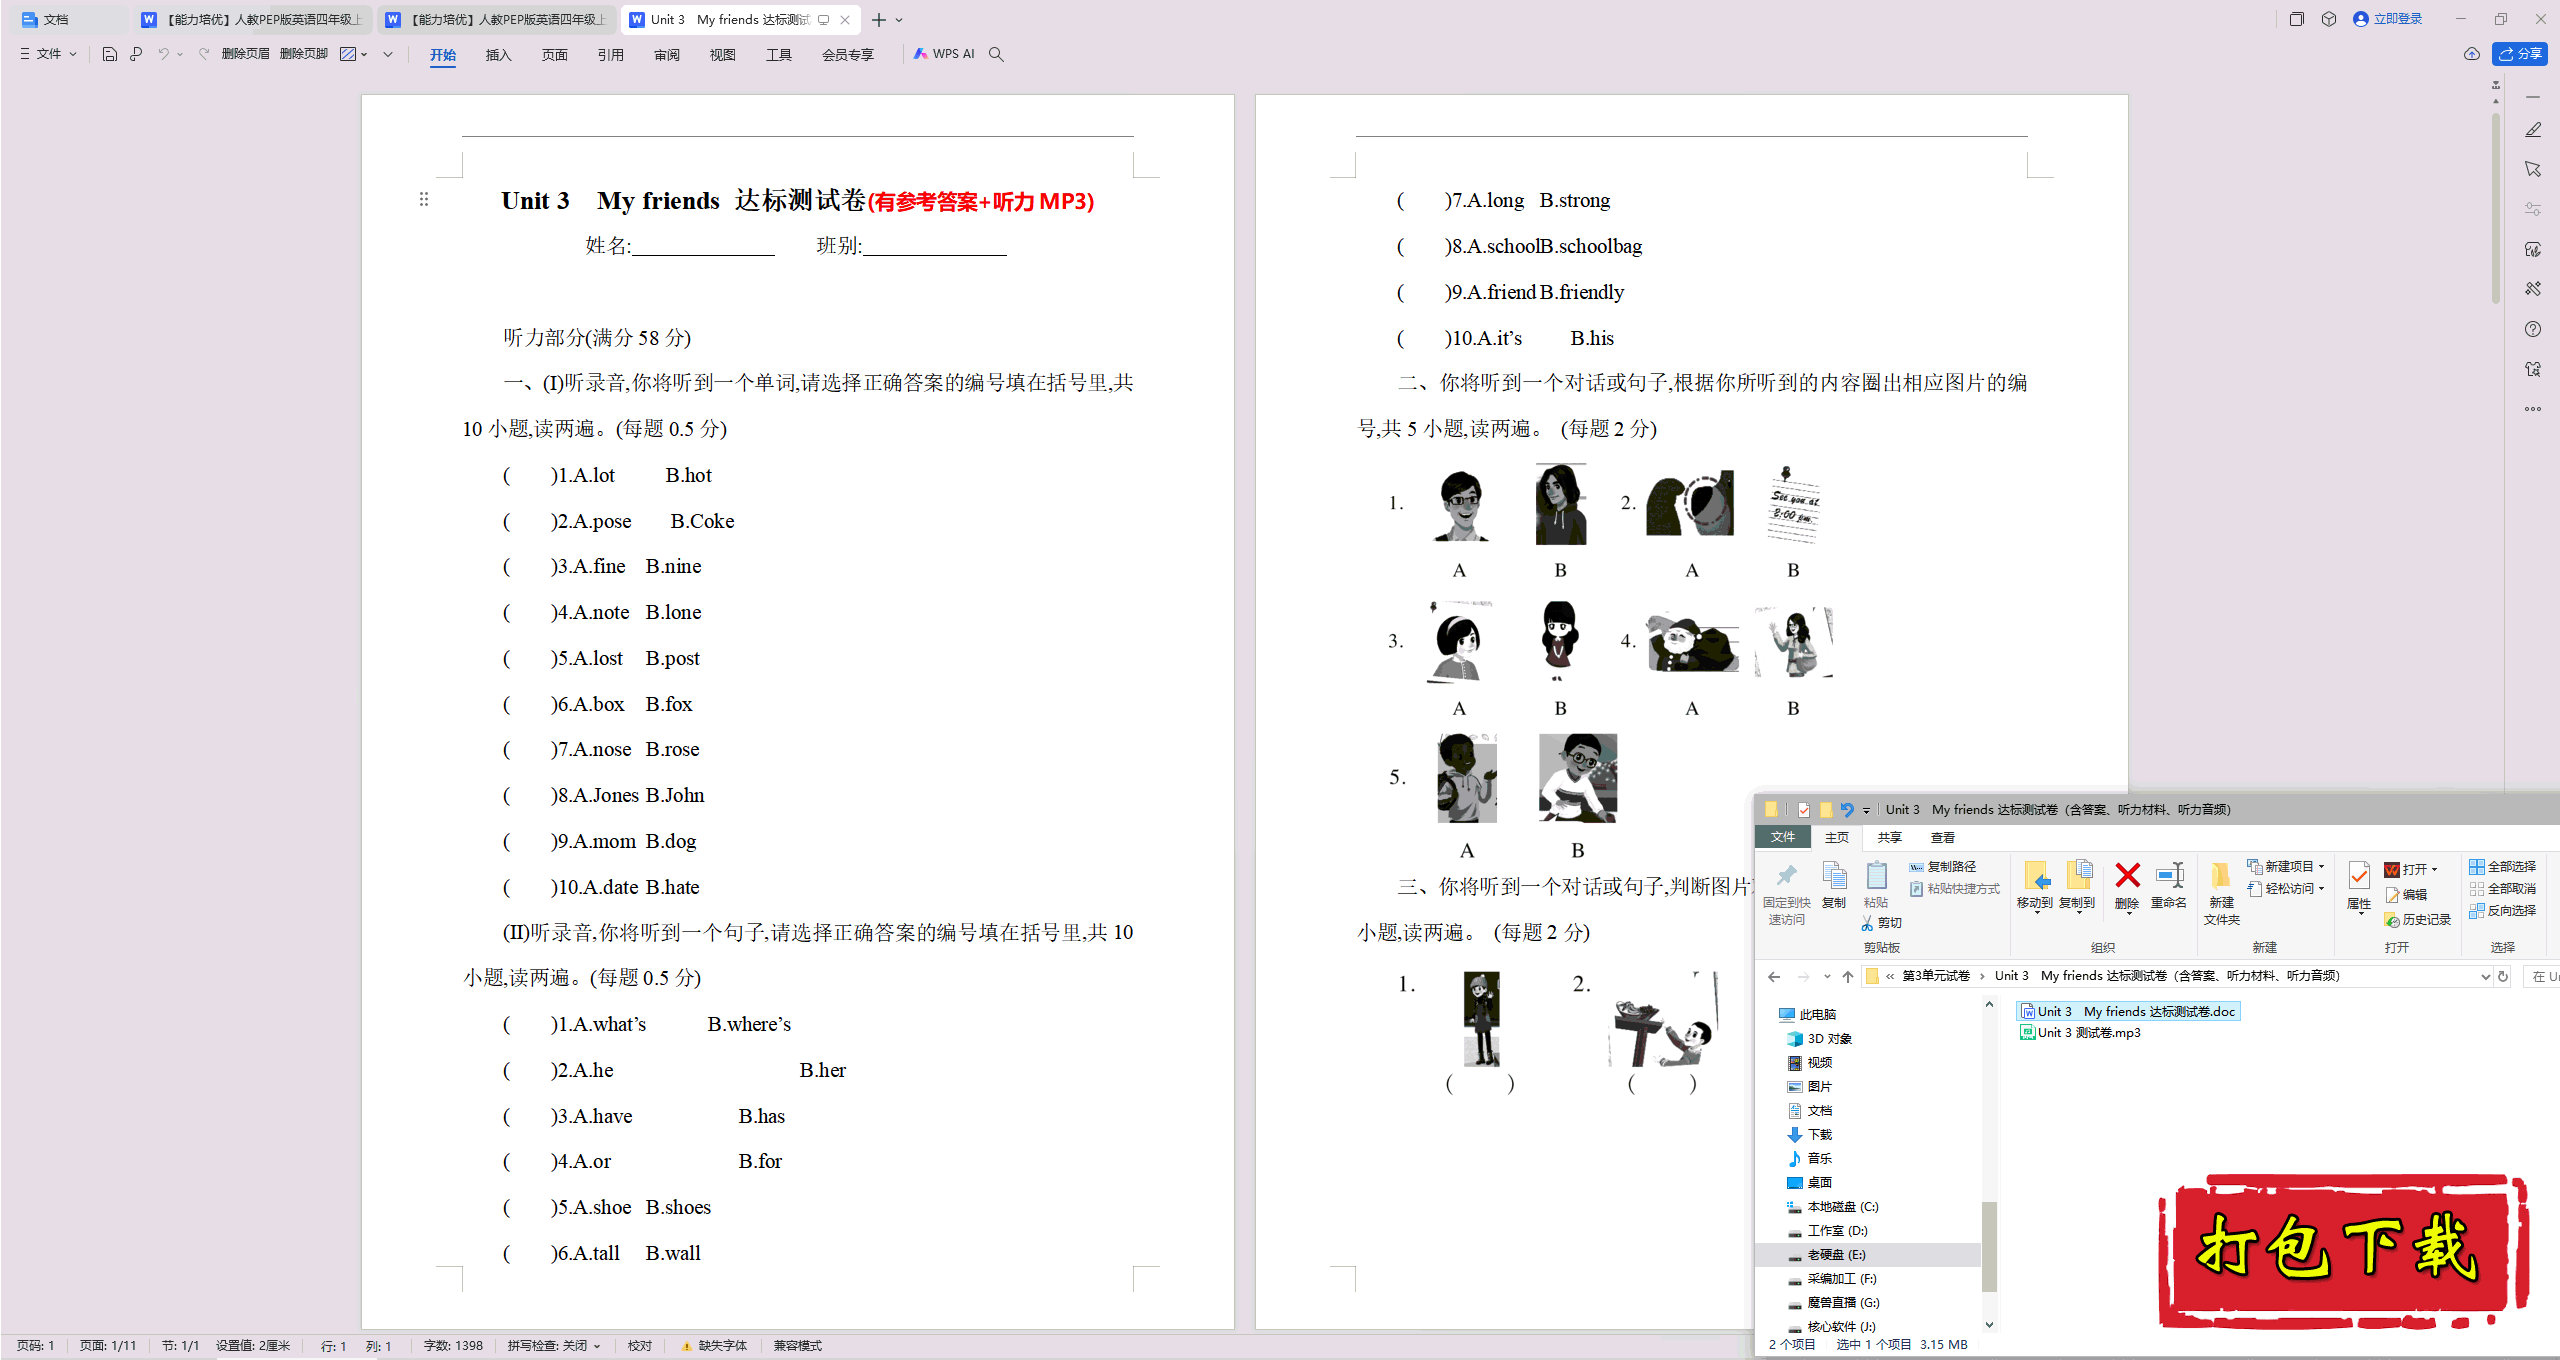
Task: Click invert selection in Explorer ribbon
Action: [x=2502, y=911]
